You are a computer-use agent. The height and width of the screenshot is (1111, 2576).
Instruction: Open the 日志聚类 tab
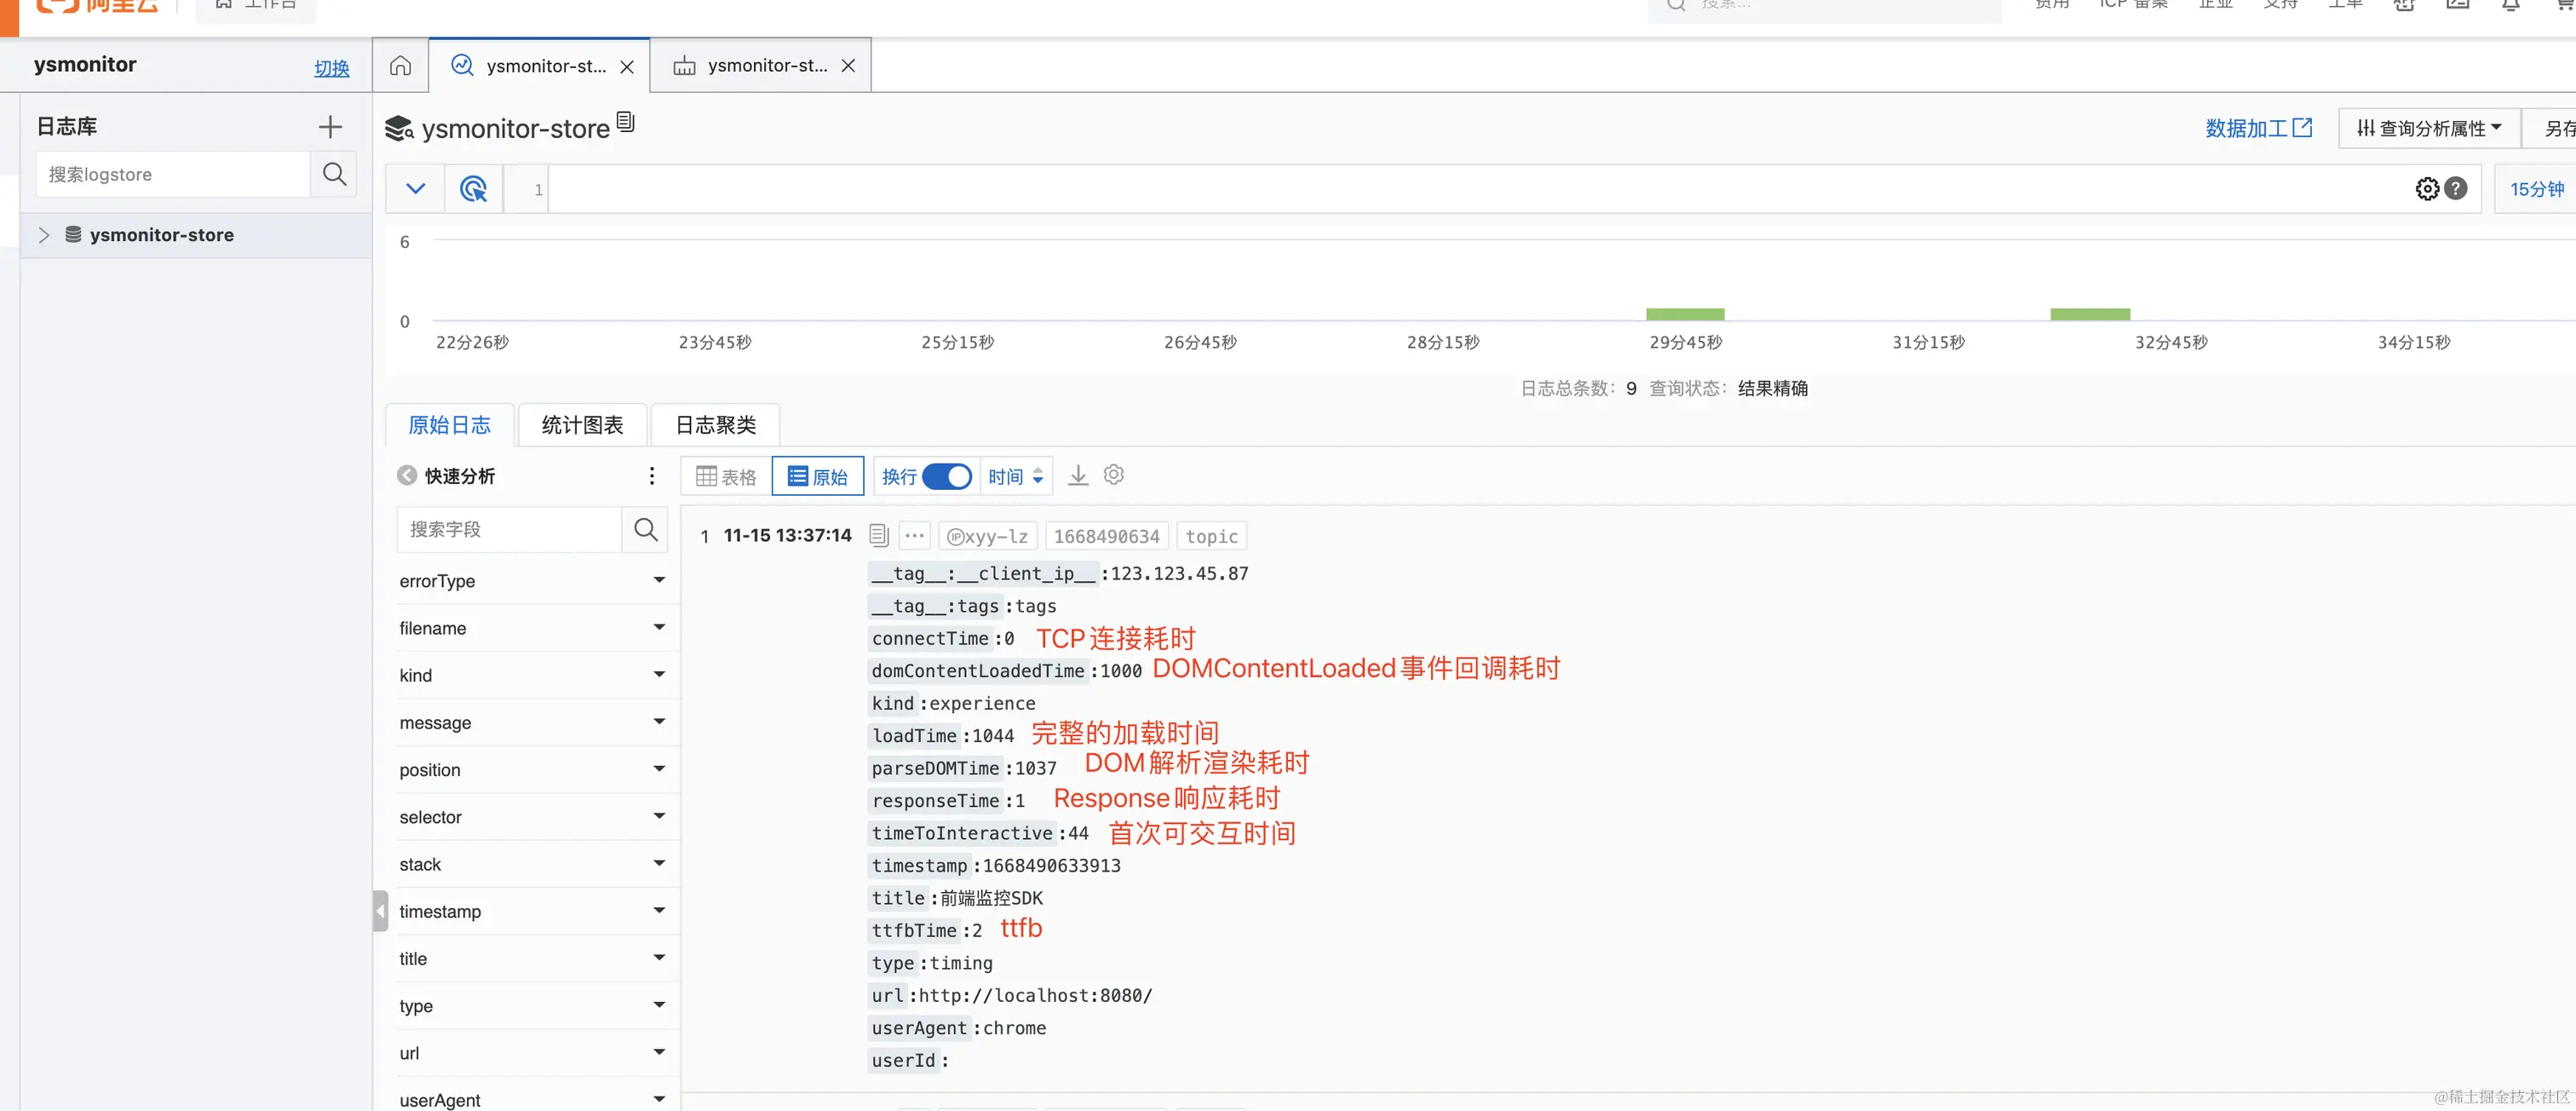[715, 425]
